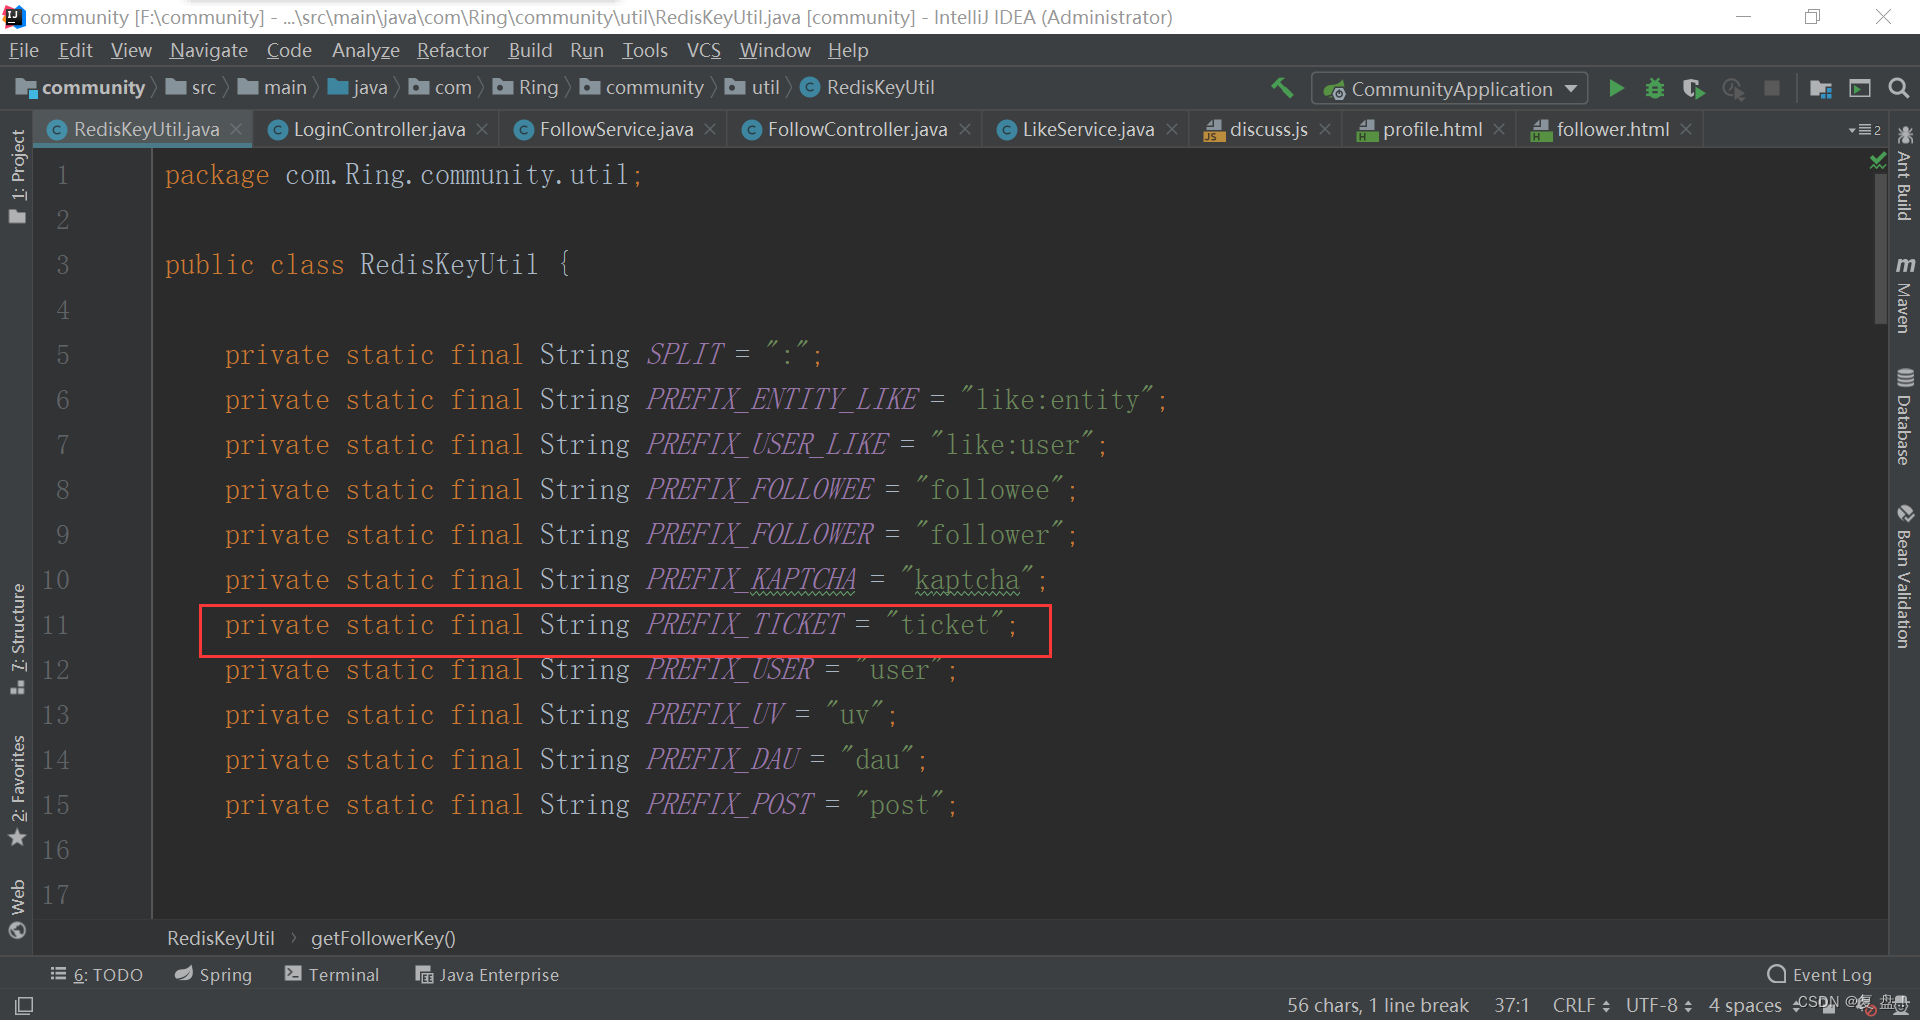Viewport: 1920px width, 1020px height.
Task: Click the inspection status checkmark icon
Action: (x=1877, y=161)
